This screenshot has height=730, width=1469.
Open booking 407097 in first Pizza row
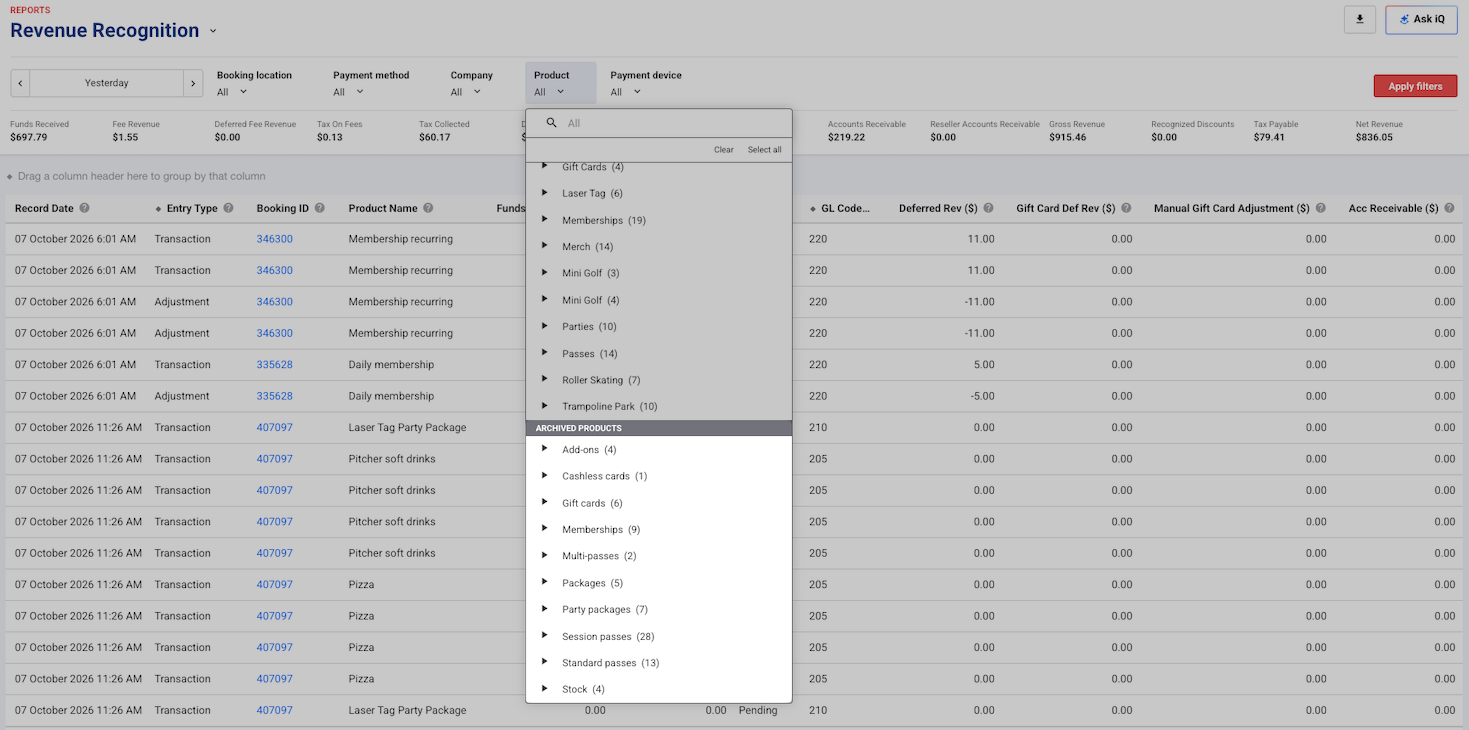274,584
